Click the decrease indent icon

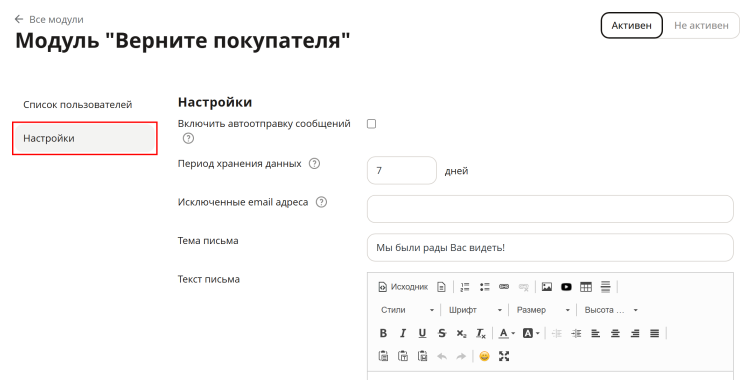557,333
